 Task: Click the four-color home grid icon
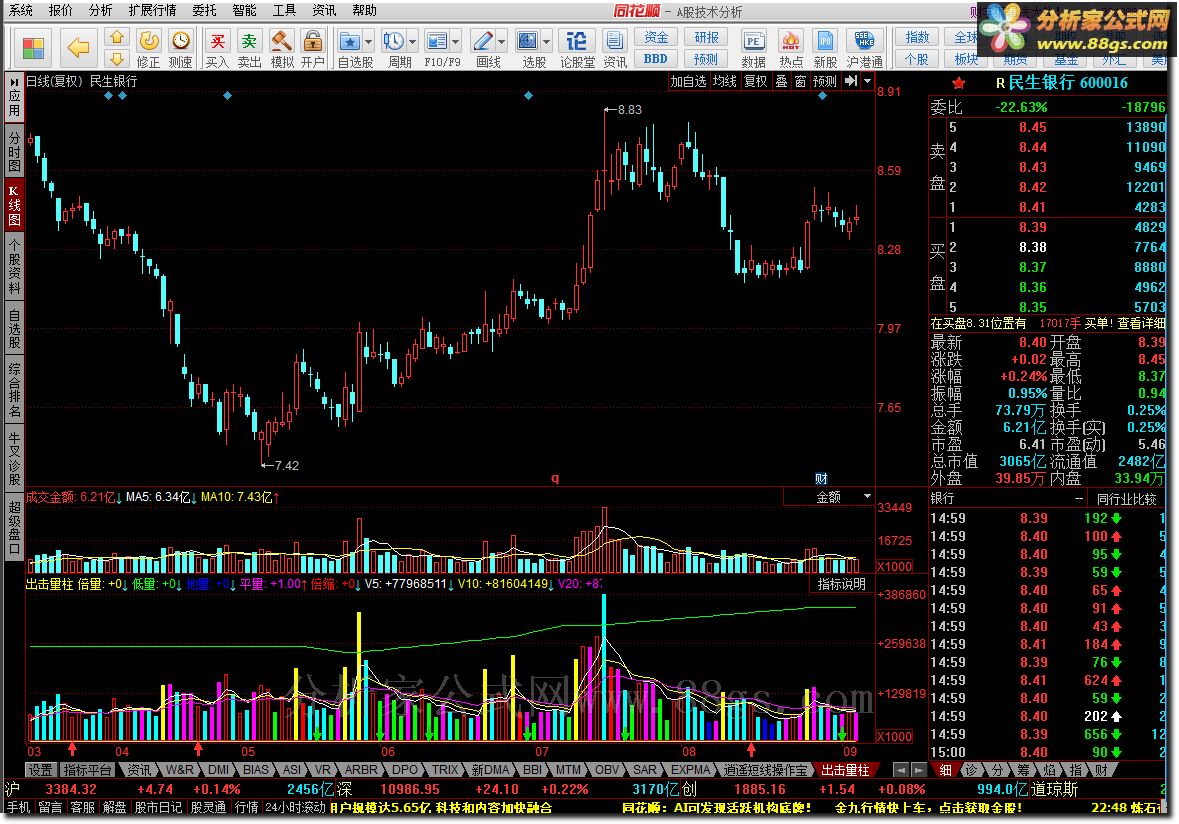click(32, 48)
